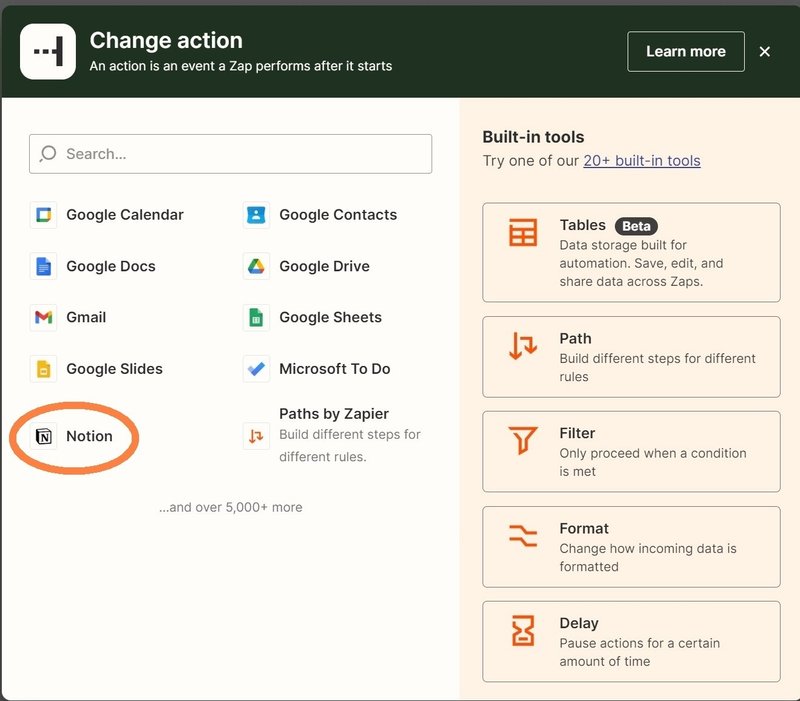Choose the Format card title

[x=584, y=529]
